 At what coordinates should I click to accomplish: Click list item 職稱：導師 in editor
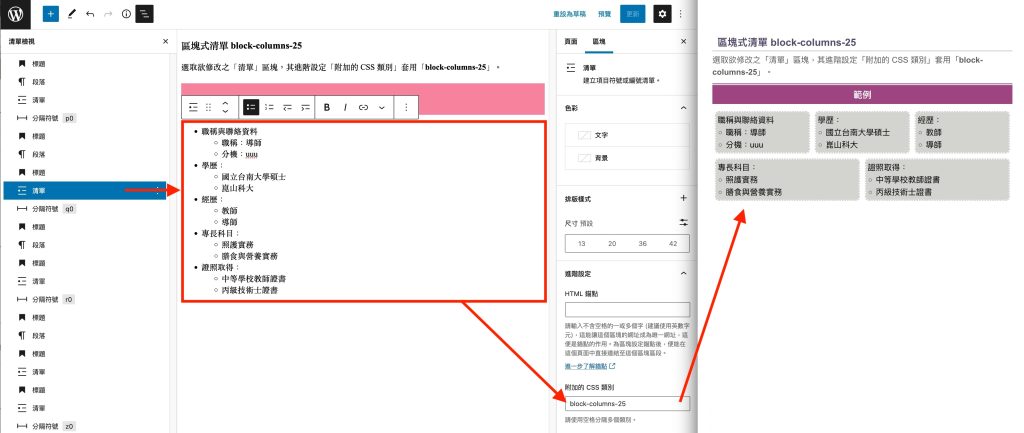pyautogui.click(x=242, y=142)
